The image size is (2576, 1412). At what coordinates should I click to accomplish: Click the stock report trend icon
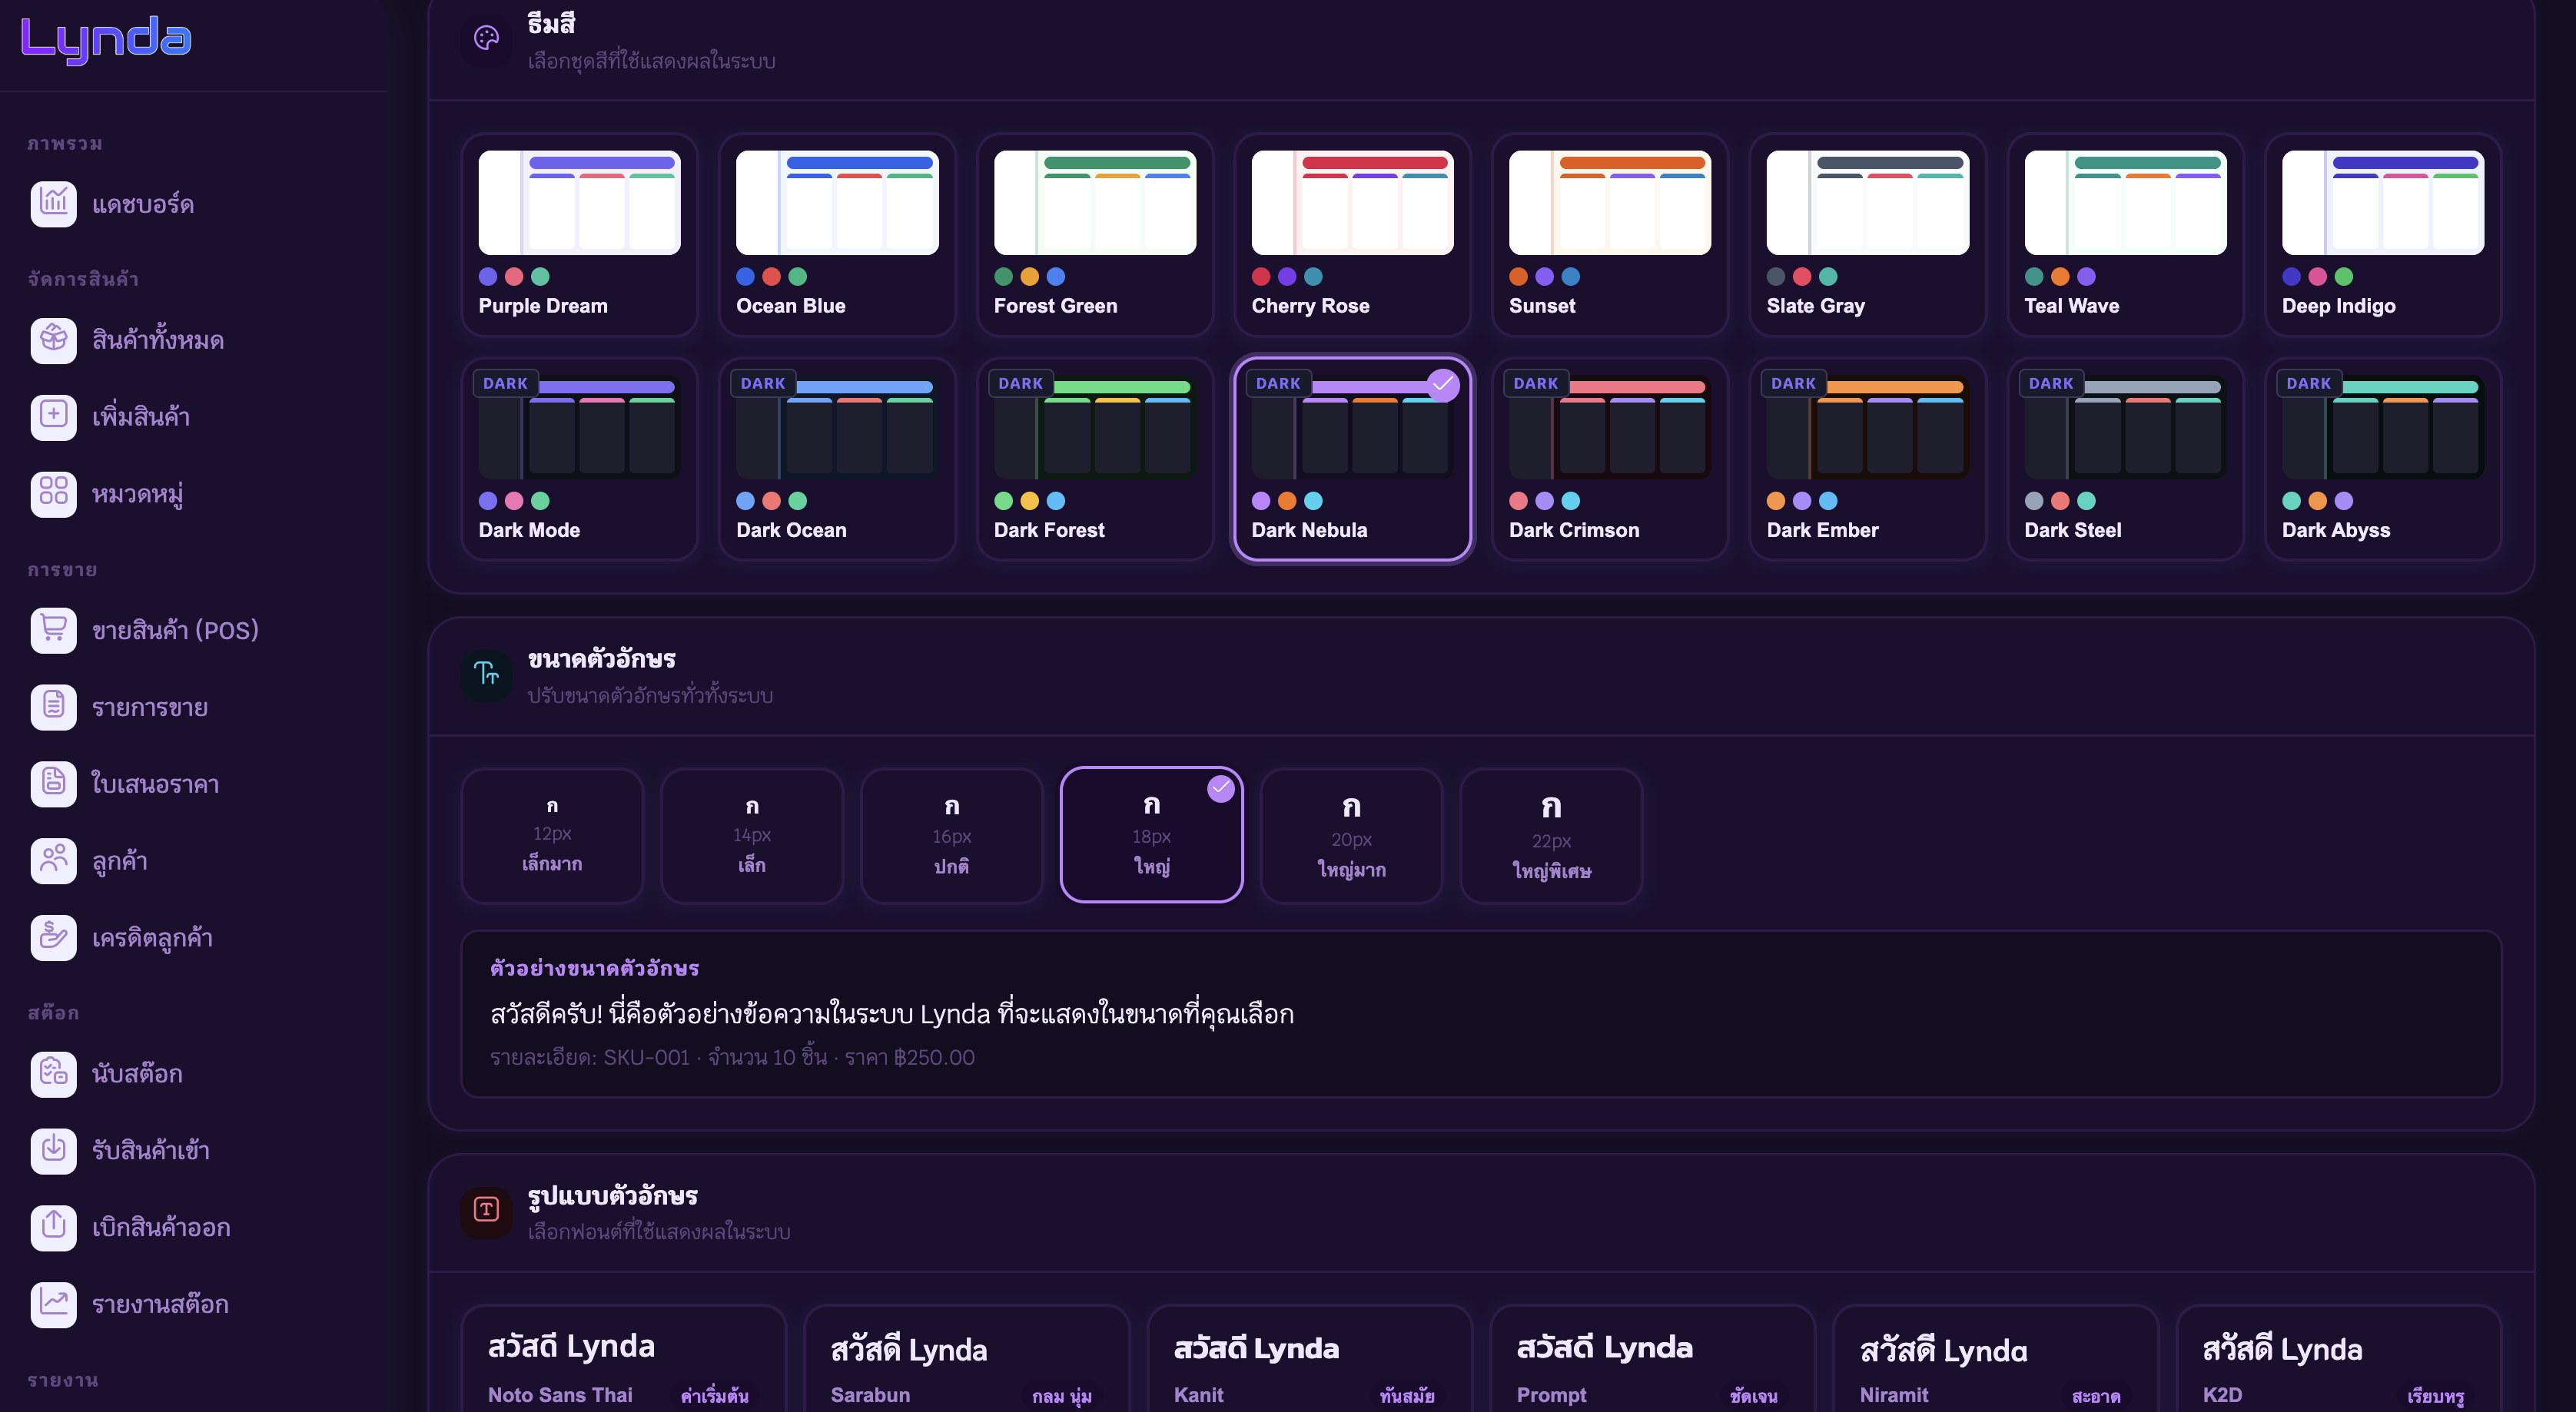[x=53, y=1304]
